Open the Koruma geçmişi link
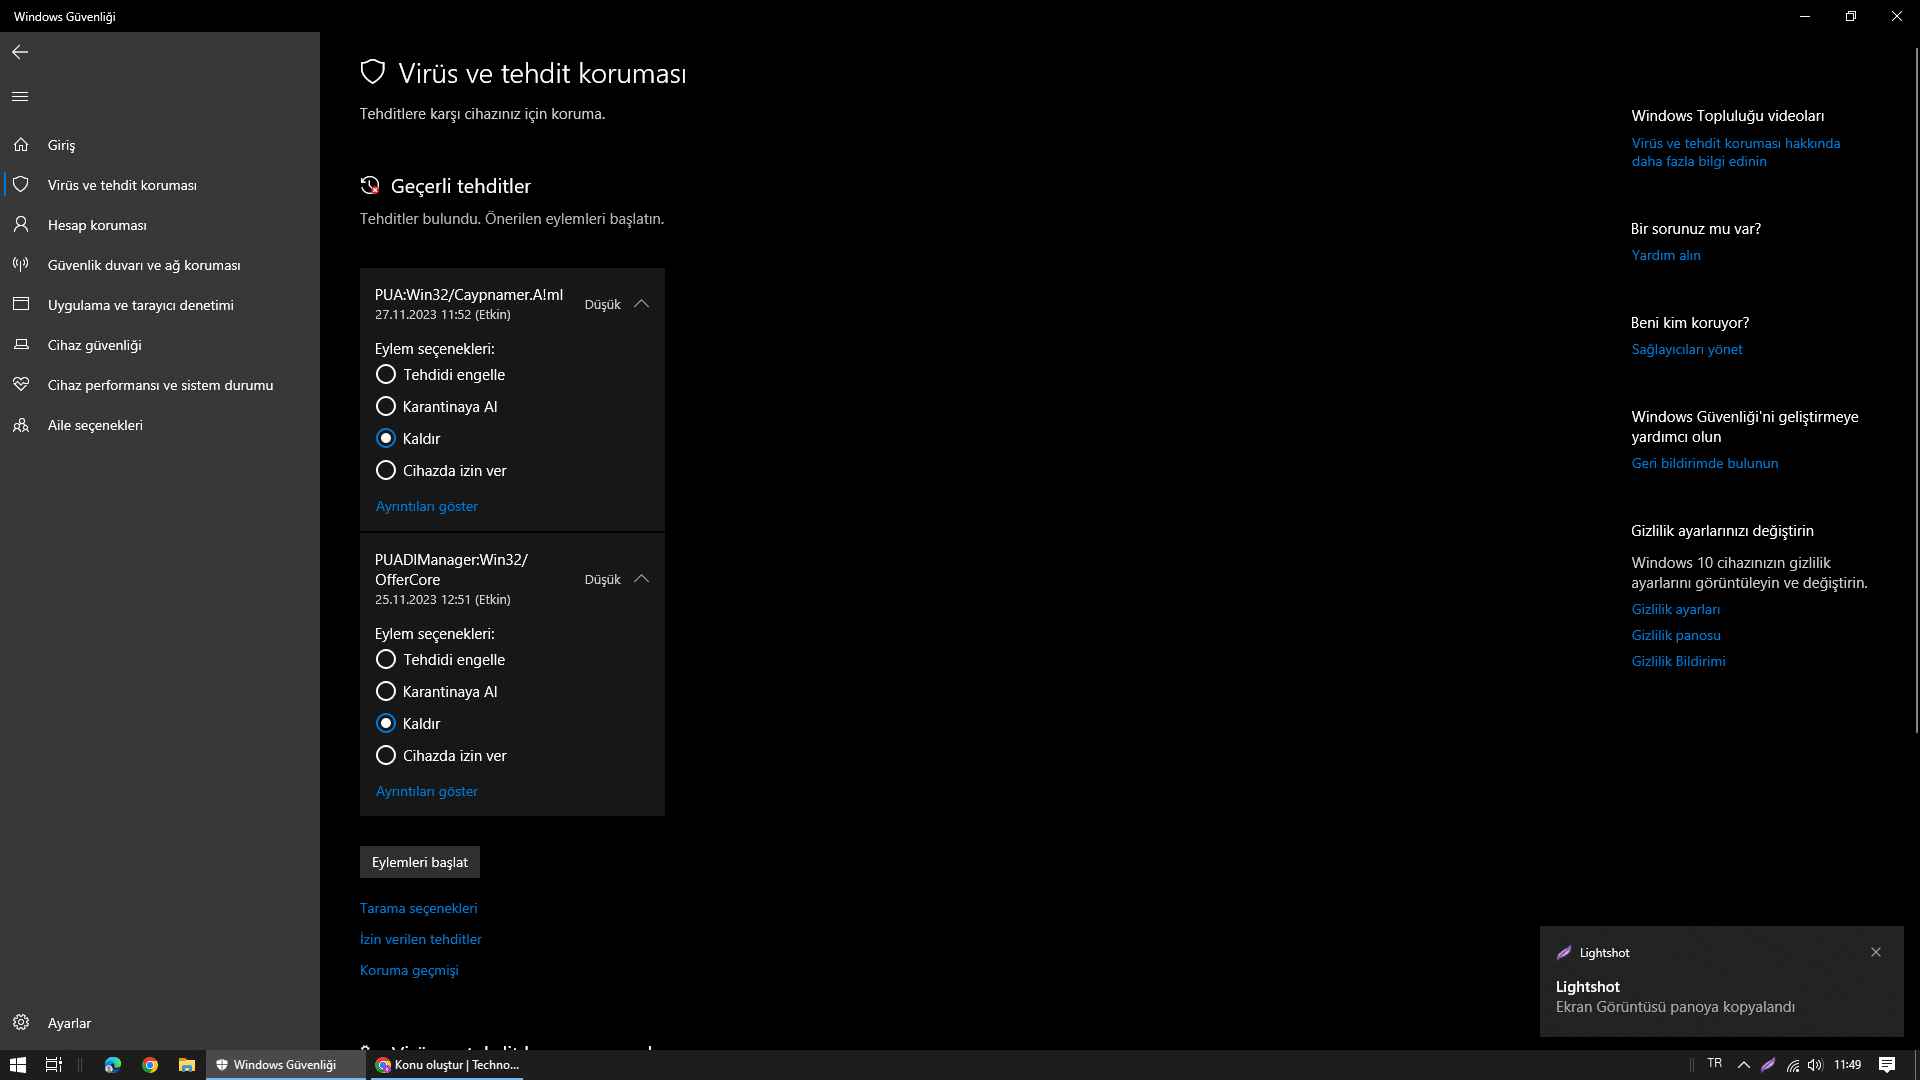The image size is (1920, 1080). coord(409,970)
